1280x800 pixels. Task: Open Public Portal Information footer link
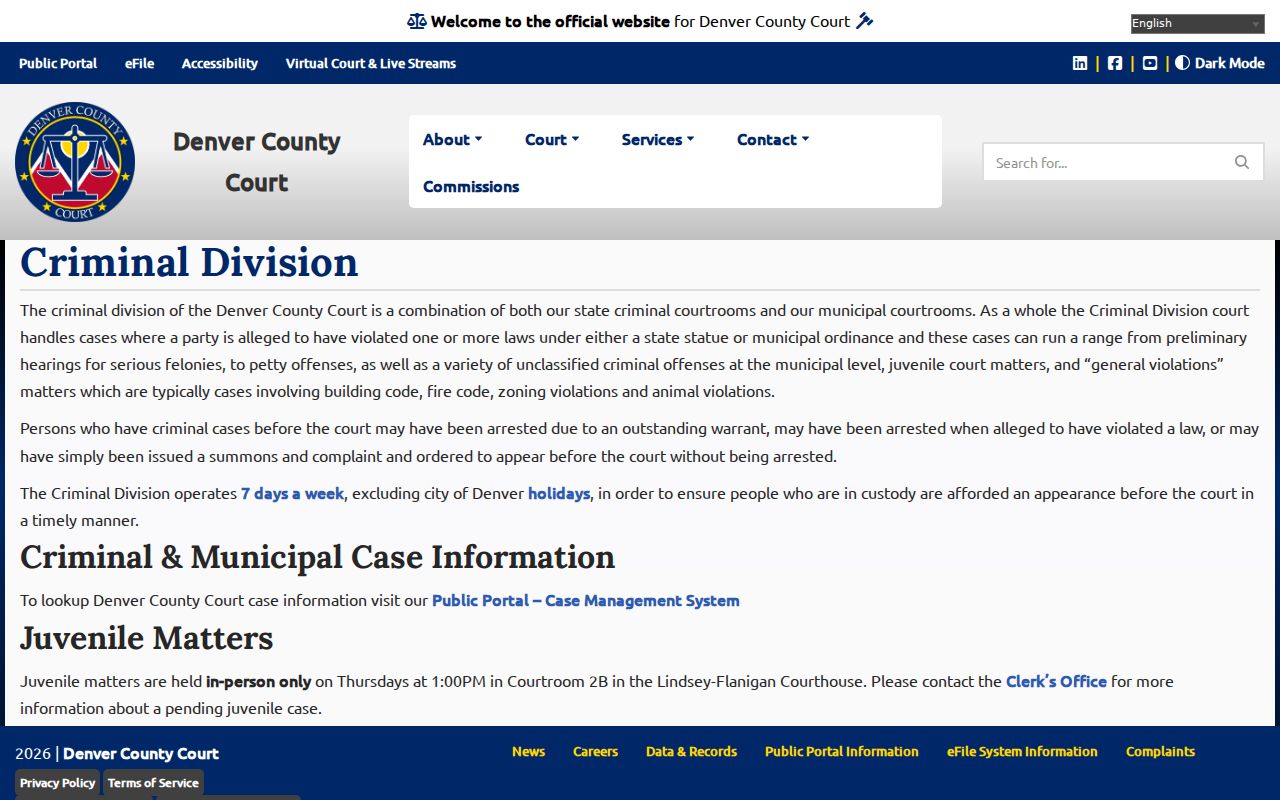(x=842, y=752)
